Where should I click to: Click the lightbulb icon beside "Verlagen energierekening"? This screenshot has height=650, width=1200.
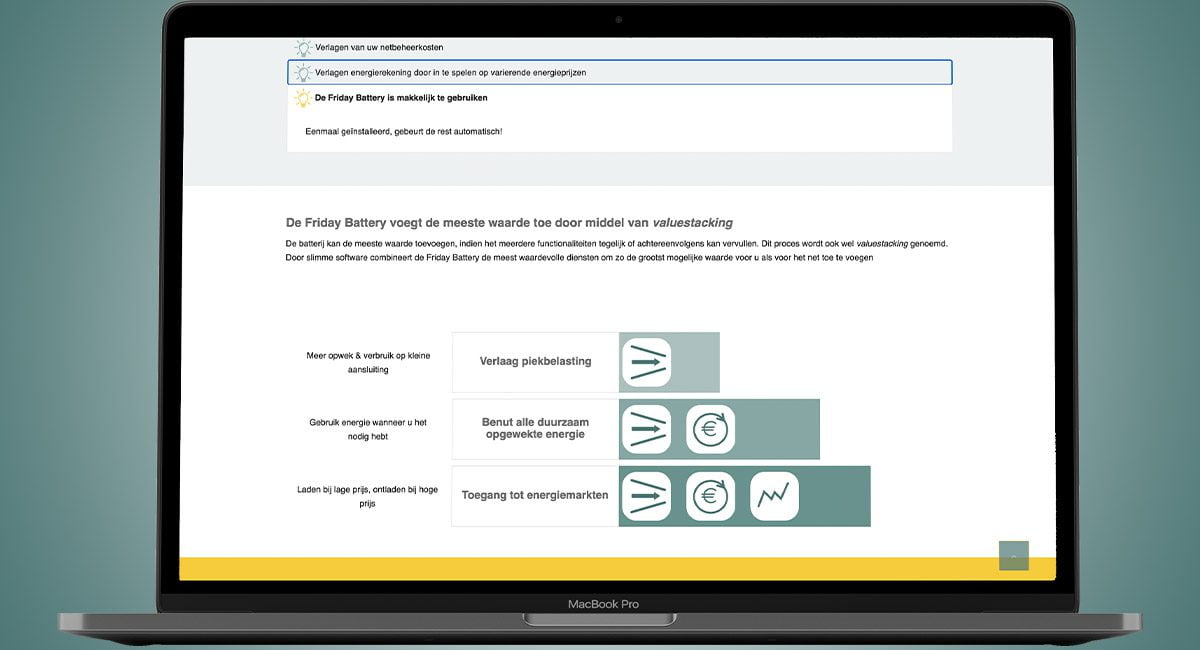point(302,73)
